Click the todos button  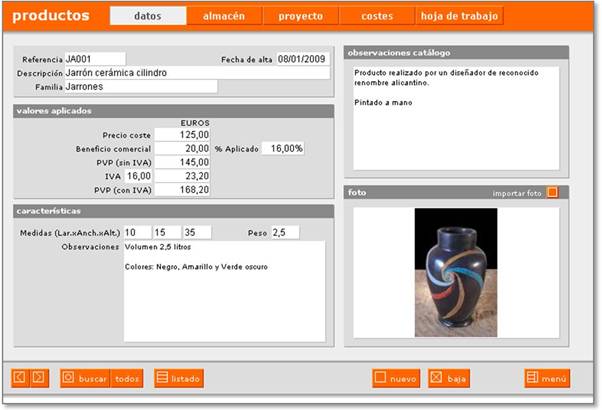pyautogui.click(x=127, y=378)
